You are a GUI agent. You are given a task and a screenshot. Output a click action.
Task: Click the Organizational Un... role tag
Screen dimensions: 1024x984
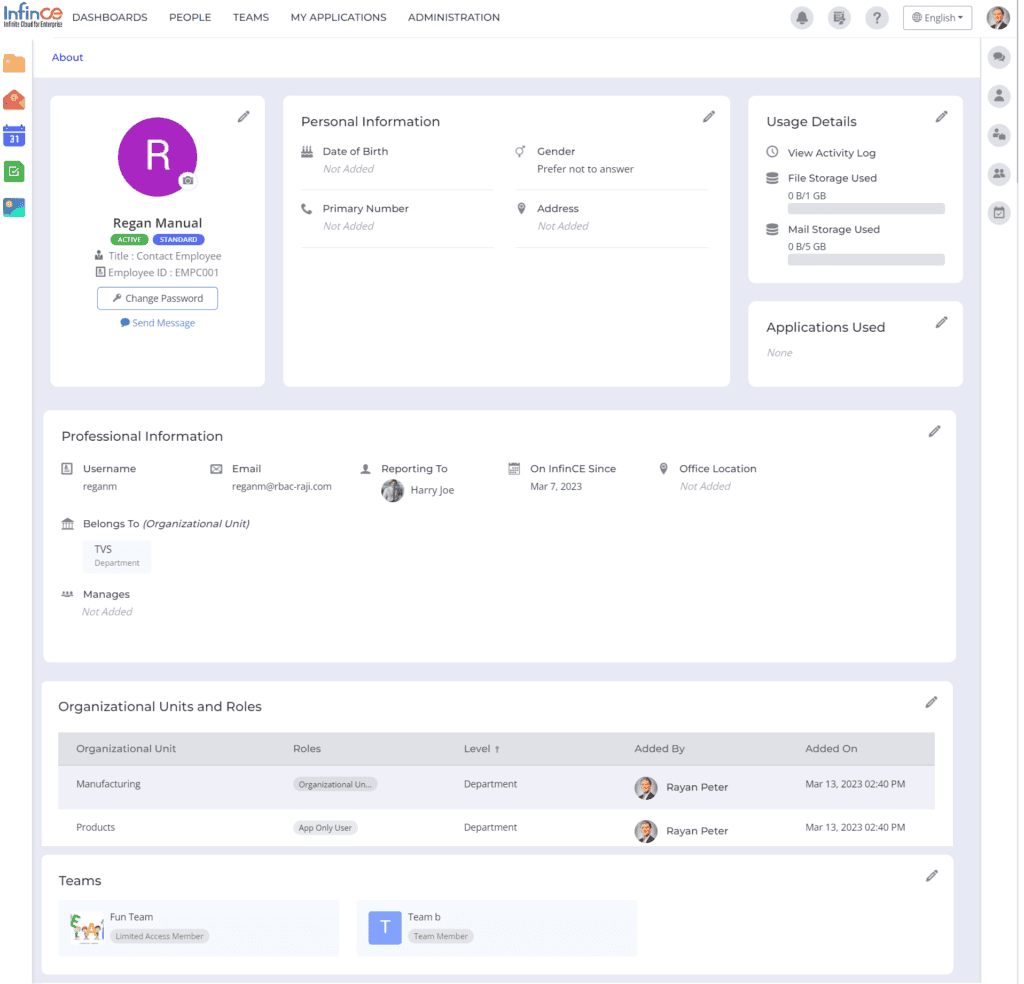[x=335, y=785]
